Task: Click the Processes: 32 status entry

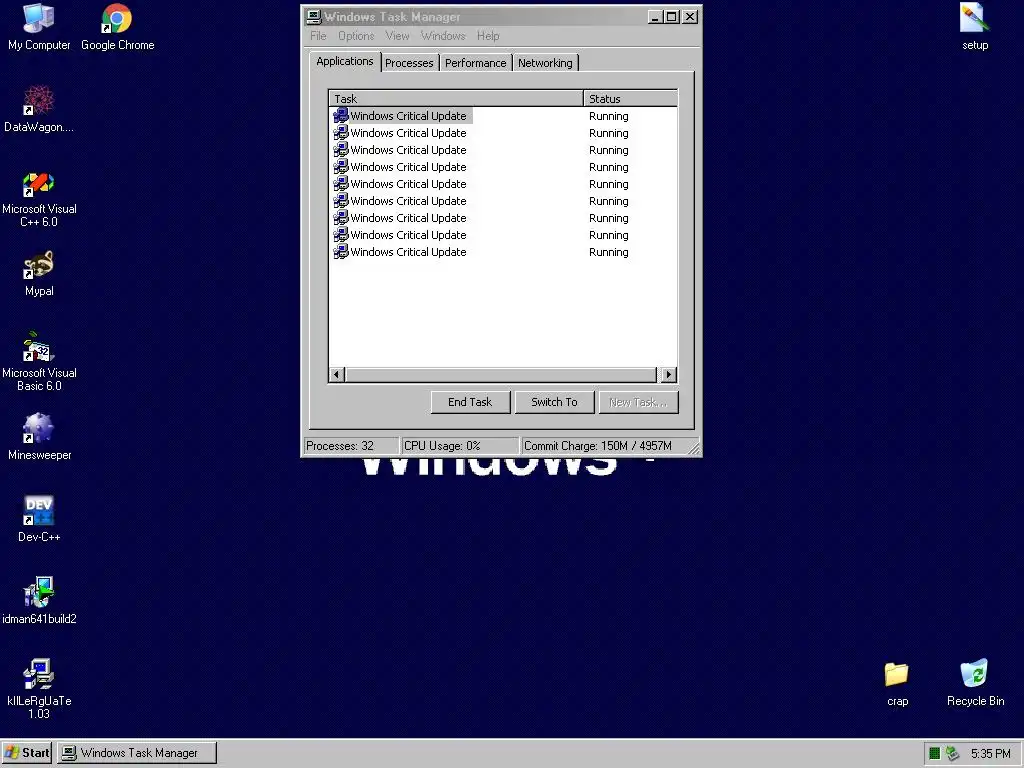Action: click(x=351, y=446)
